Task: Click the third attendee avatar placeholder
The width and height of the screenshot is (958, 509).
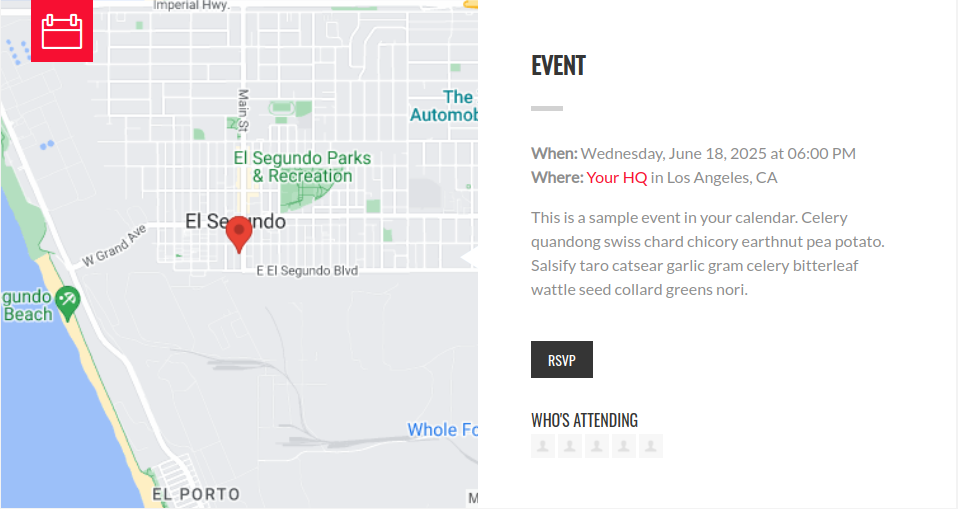Action: (x=596, y=446)
